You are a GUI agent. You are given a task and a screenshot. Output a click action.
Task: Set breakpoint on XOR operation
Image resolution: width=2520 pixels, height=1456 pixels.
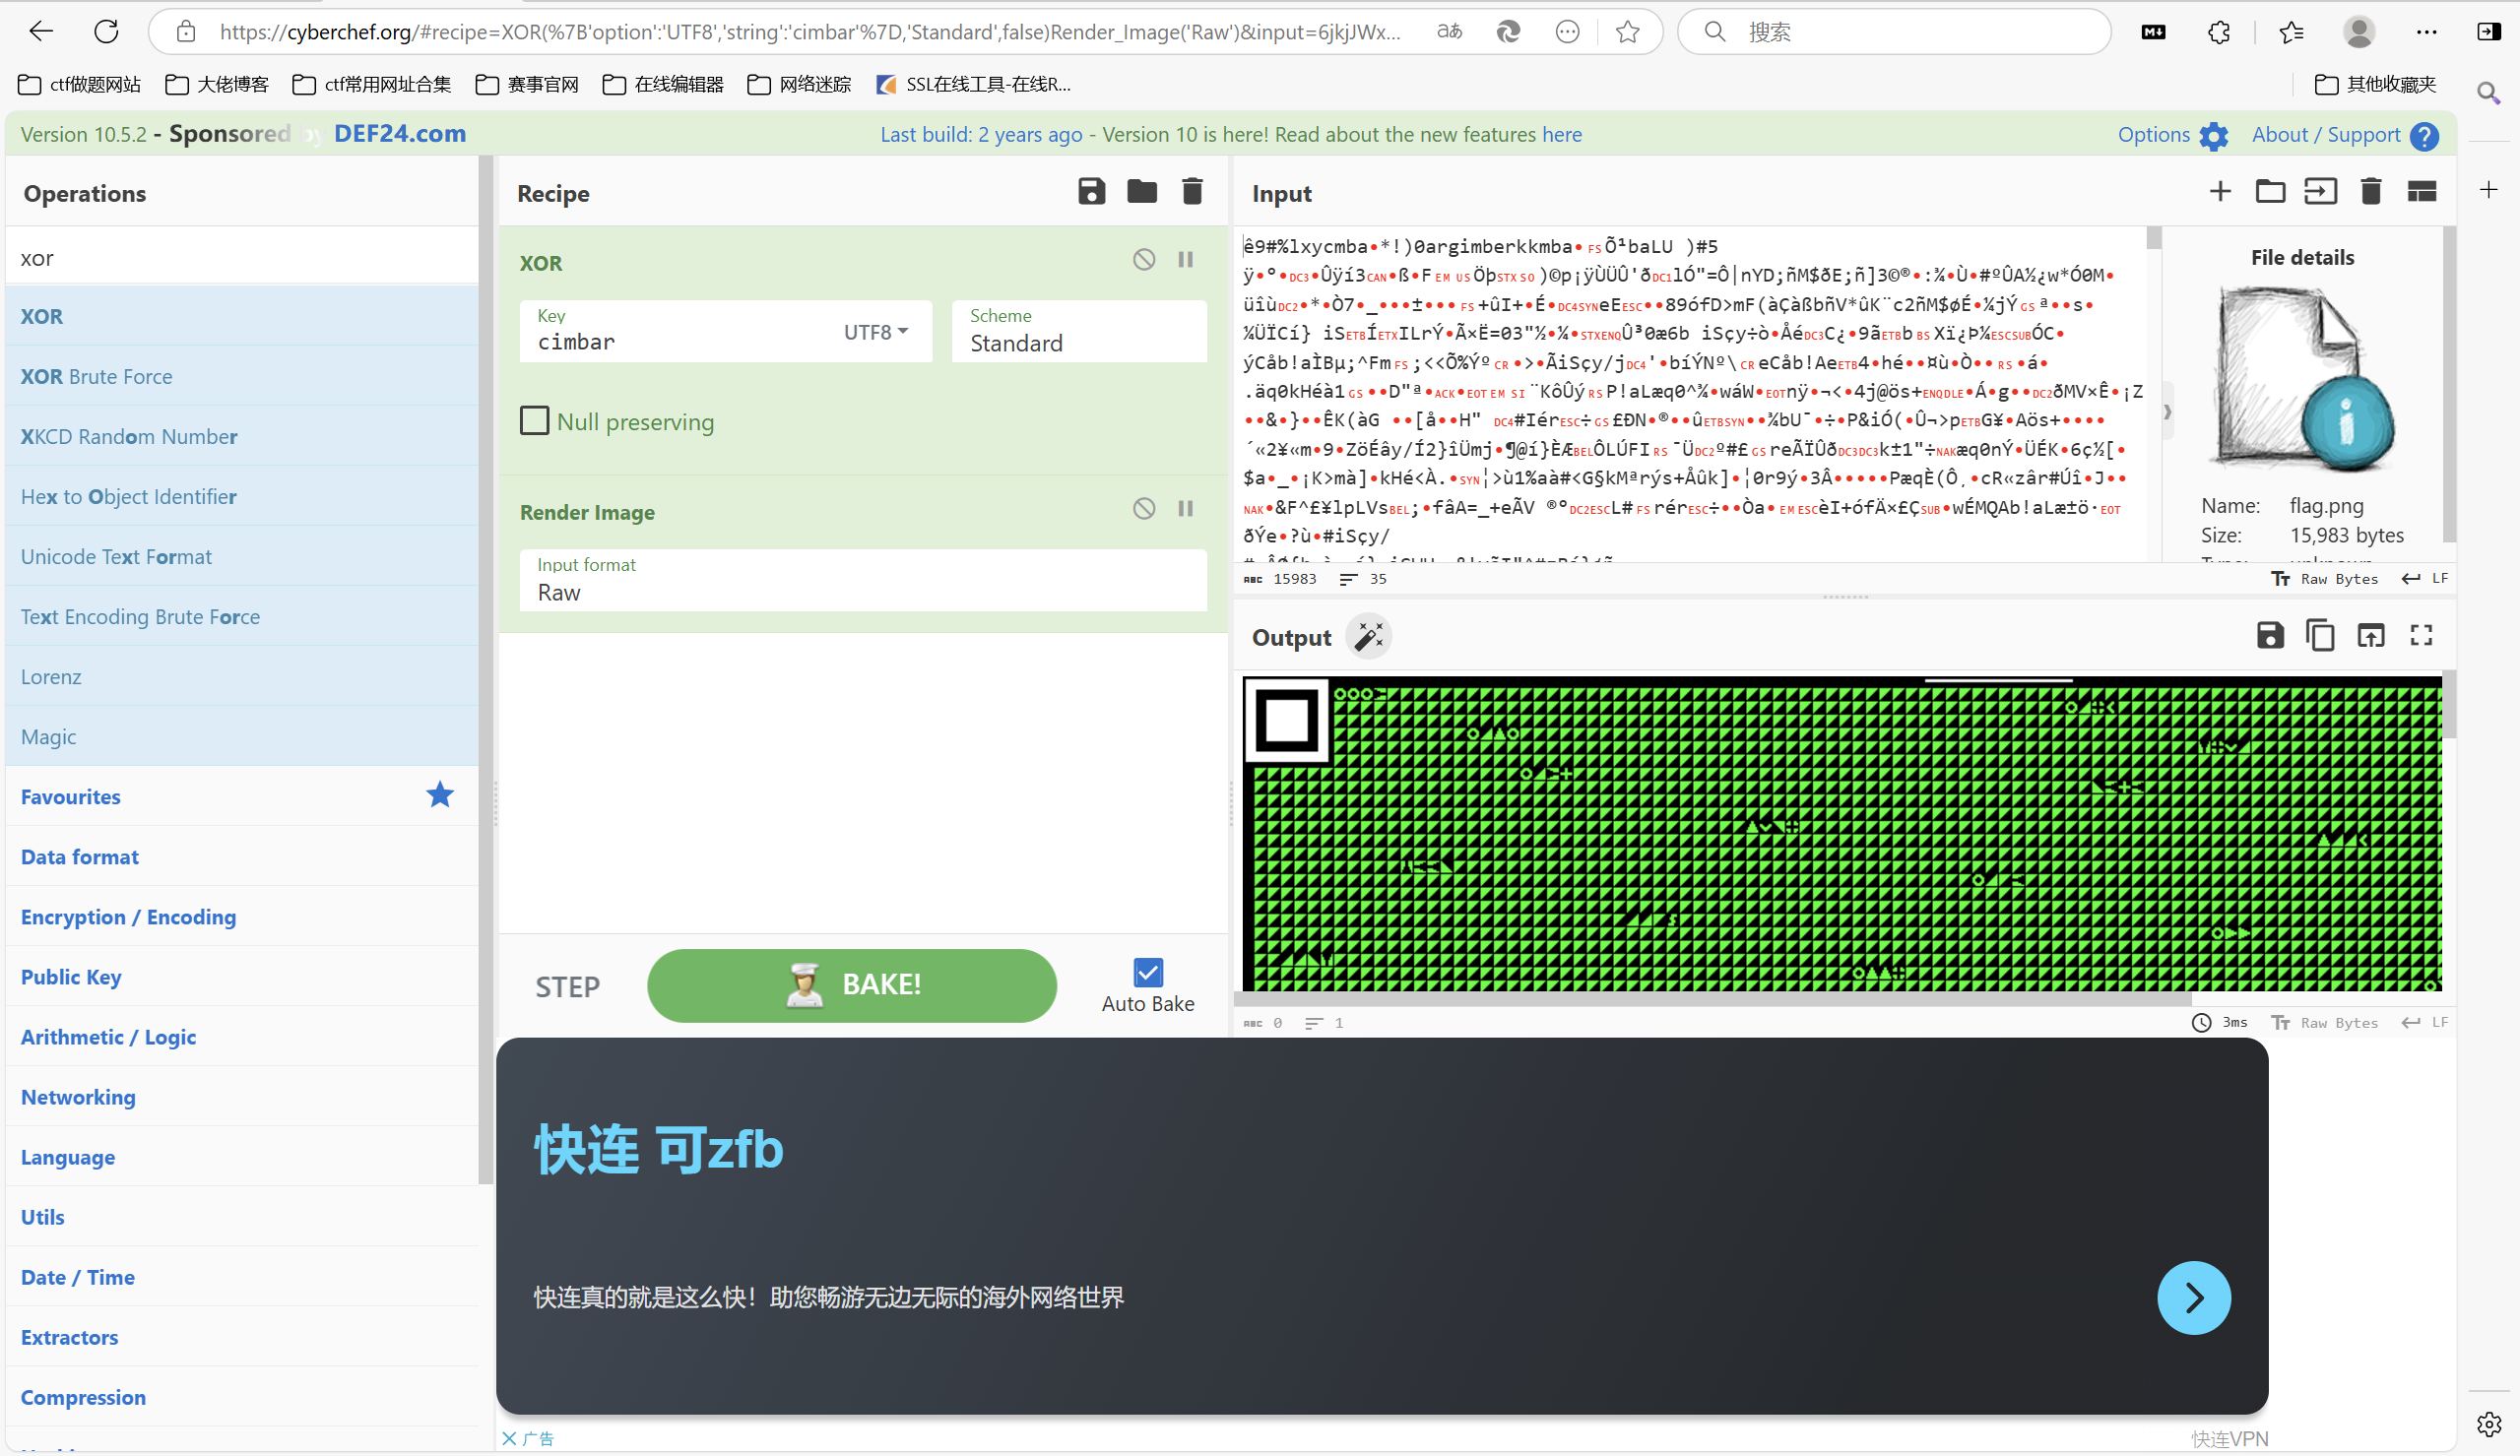click(x=1185, y=260)
